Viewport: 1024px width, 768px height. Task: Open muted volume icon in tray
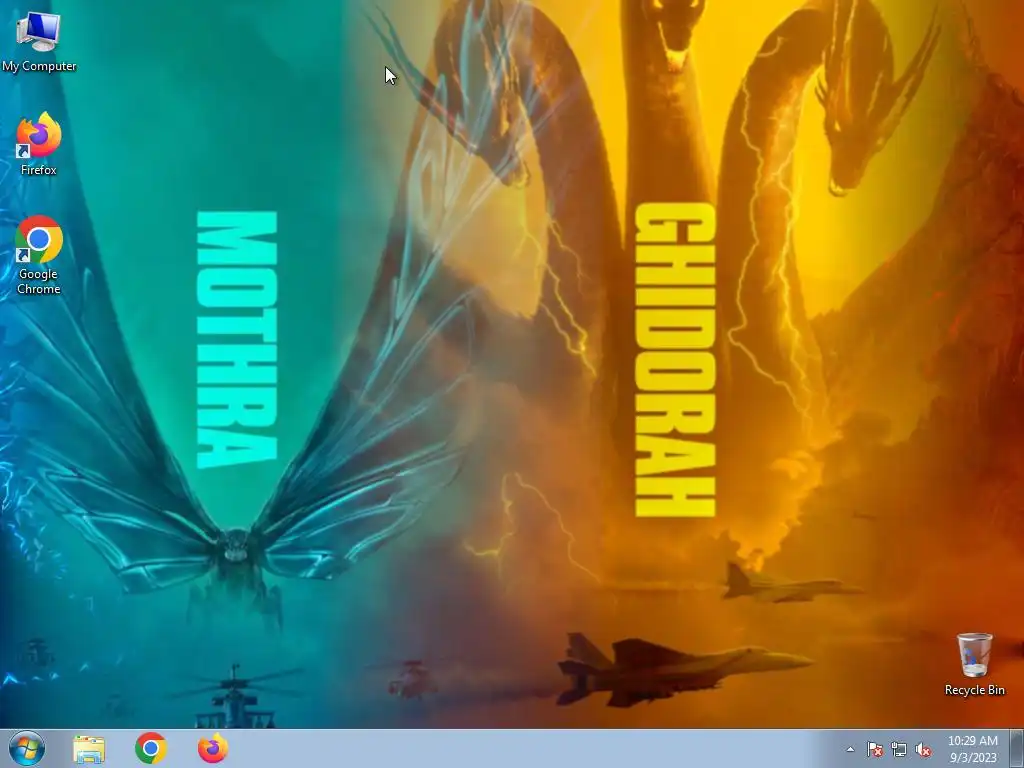coord(923,749)
